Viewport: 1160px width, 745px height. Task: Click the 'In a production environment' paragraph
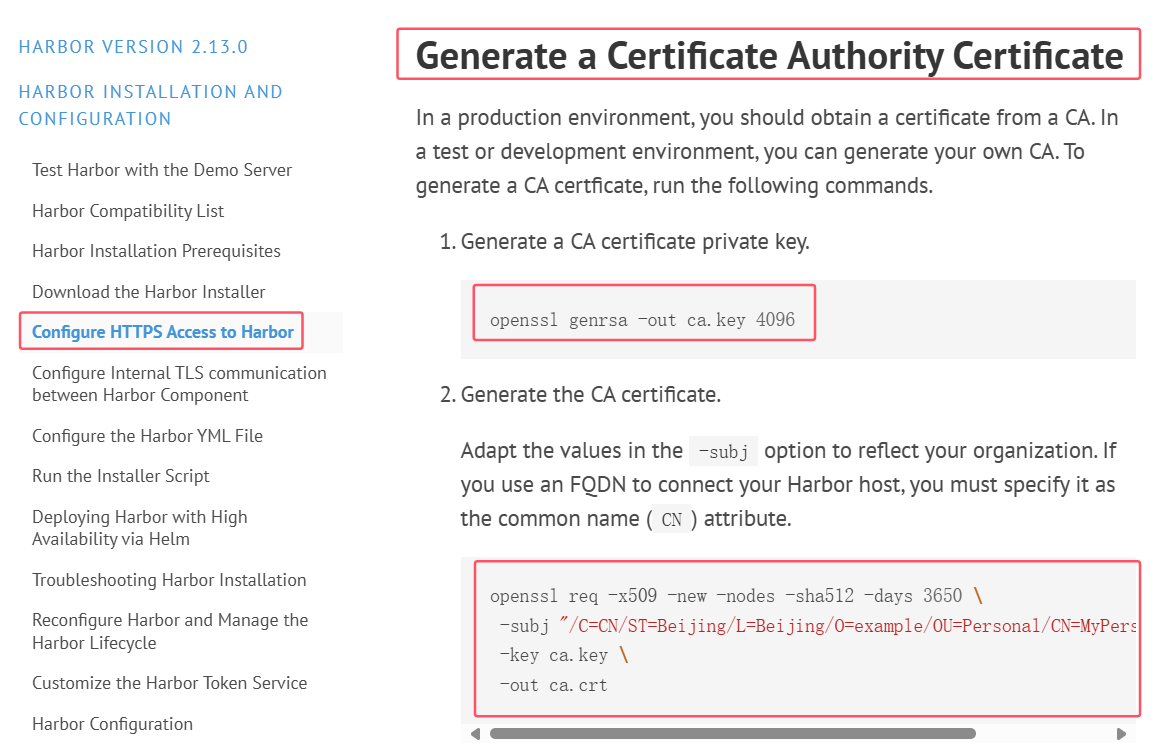(767, 152)
